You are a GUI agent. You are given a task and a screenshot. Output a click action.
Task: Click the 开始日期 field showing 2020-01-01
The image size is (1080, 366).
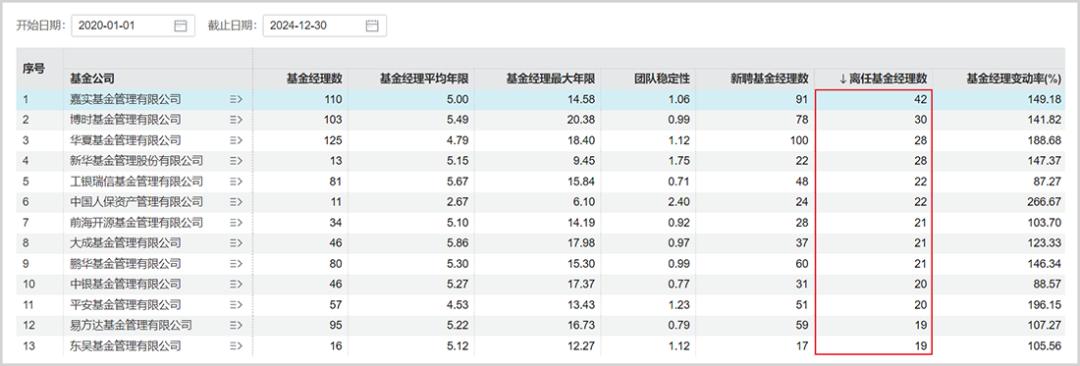(x=133, y=26)
